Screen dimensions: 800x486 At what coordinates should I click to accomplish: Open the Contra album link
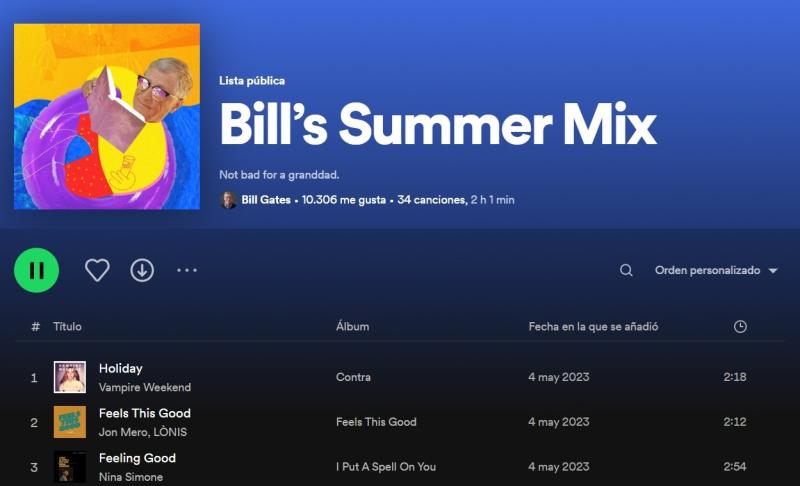(353, 377)
